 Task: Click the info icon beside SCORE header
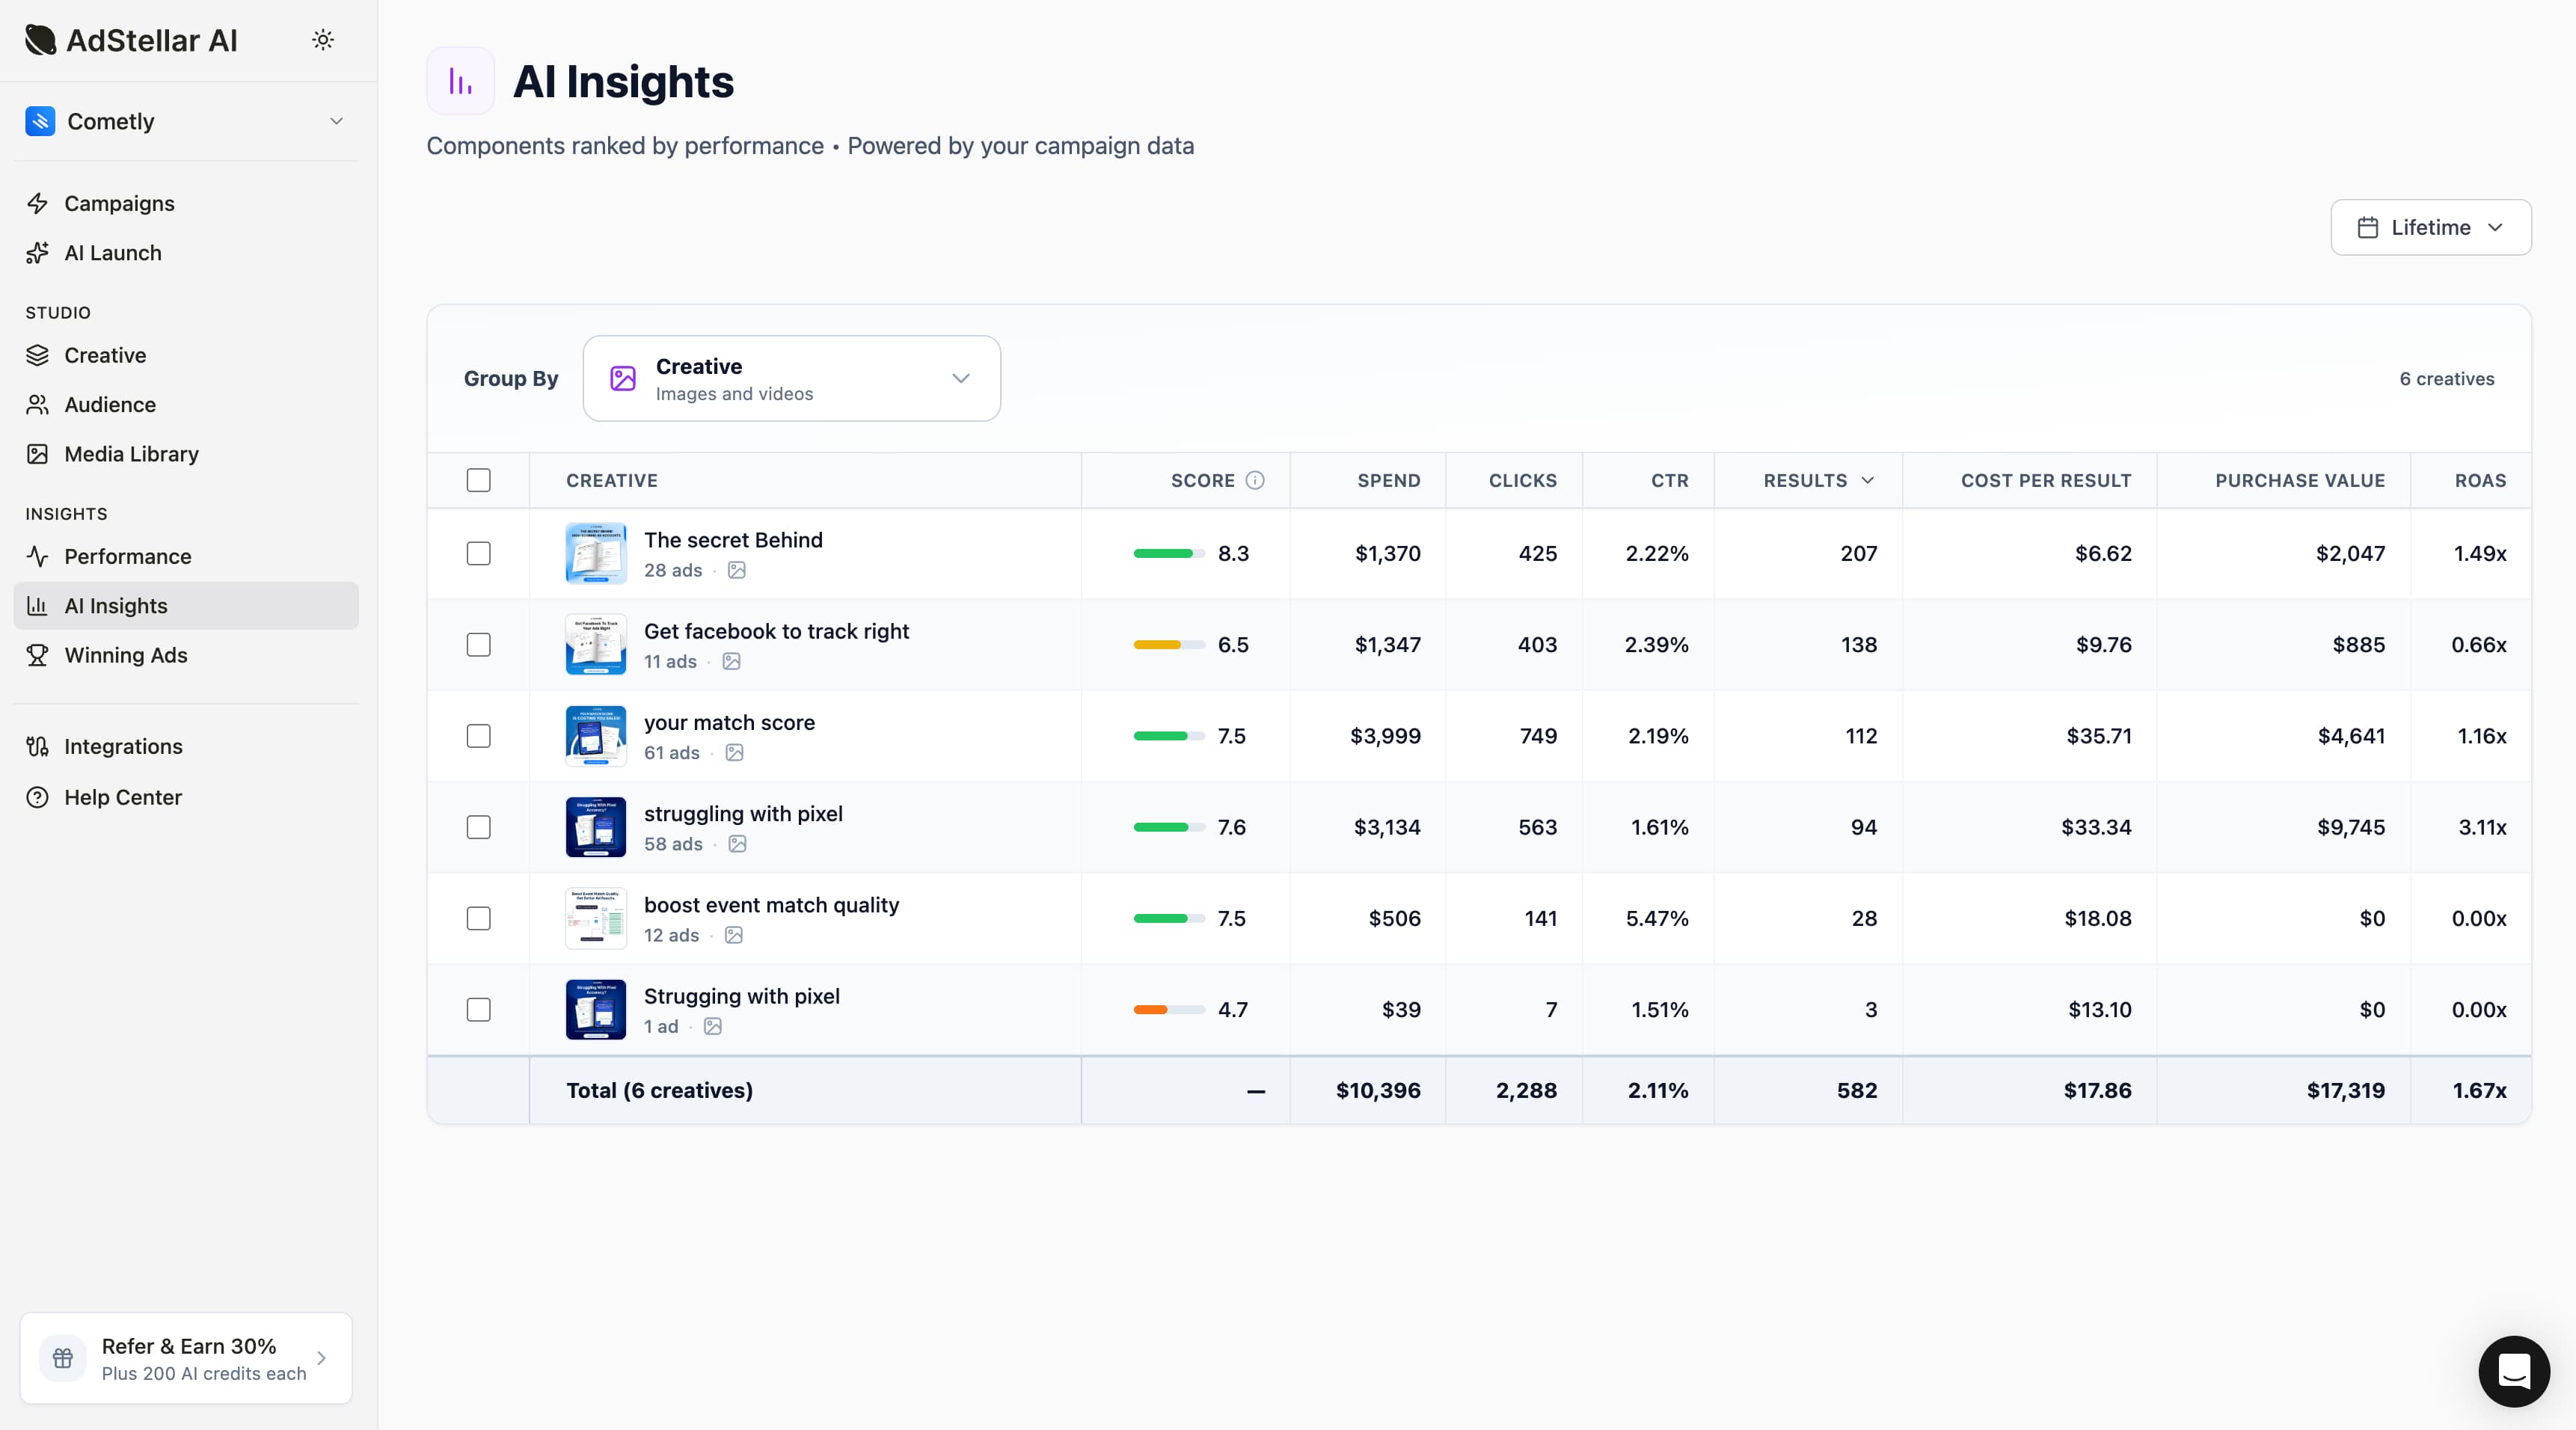point(1256,480)
